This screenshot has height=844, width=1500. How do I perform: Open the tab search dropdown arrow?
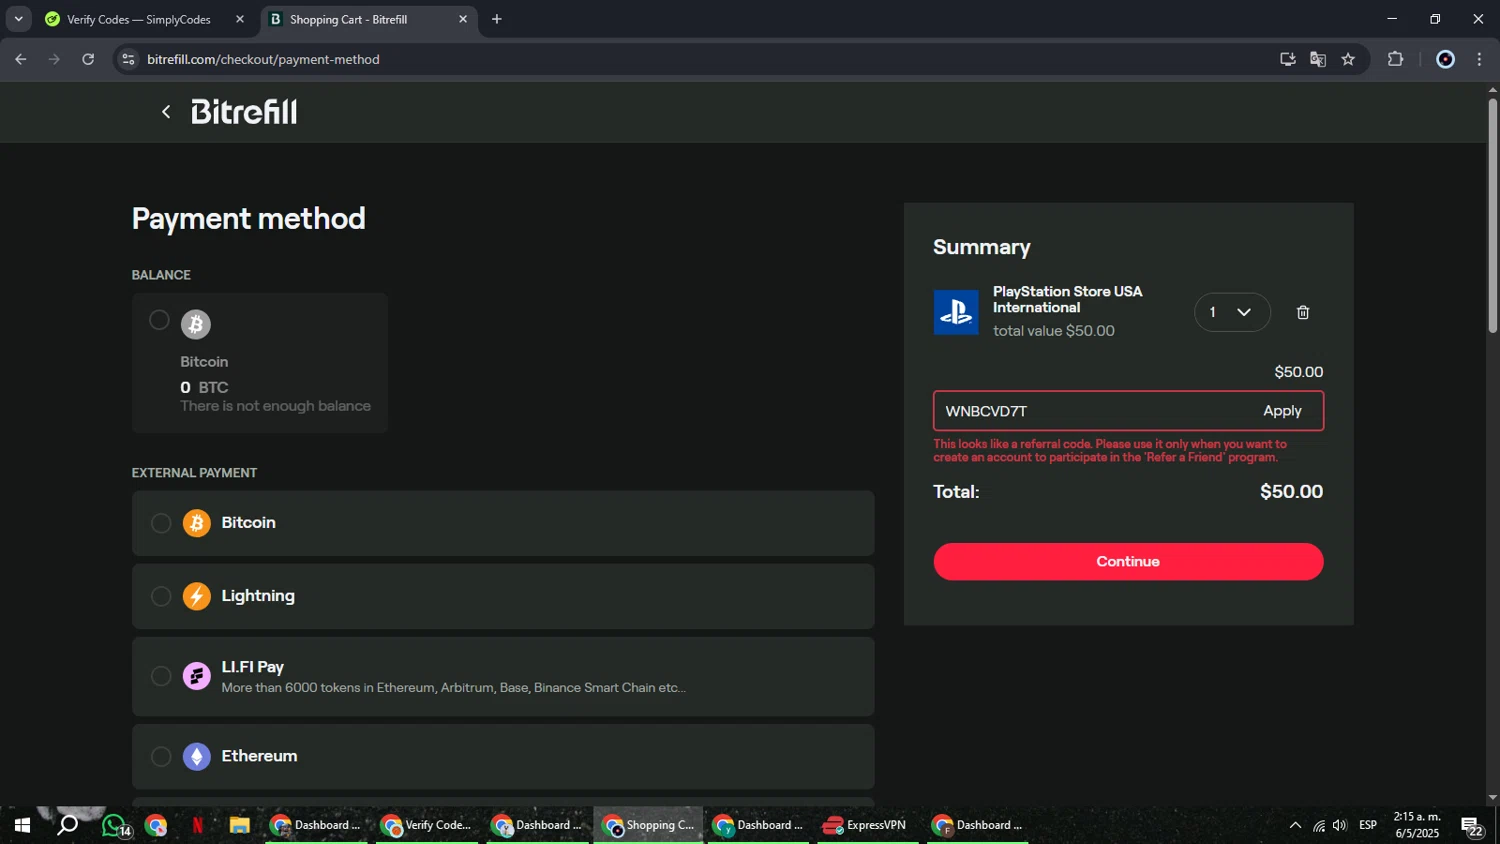pos(18,19)
